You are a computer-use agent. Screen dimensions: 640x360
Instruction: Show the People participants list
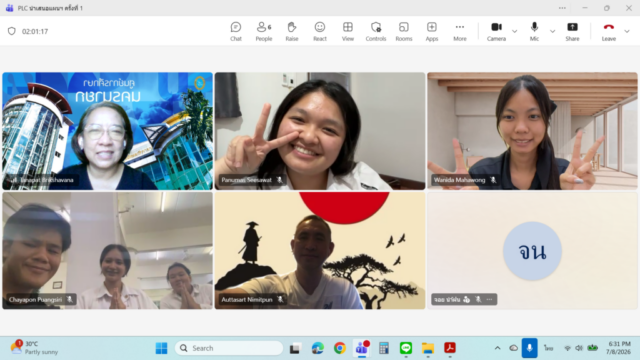(264, 31)
